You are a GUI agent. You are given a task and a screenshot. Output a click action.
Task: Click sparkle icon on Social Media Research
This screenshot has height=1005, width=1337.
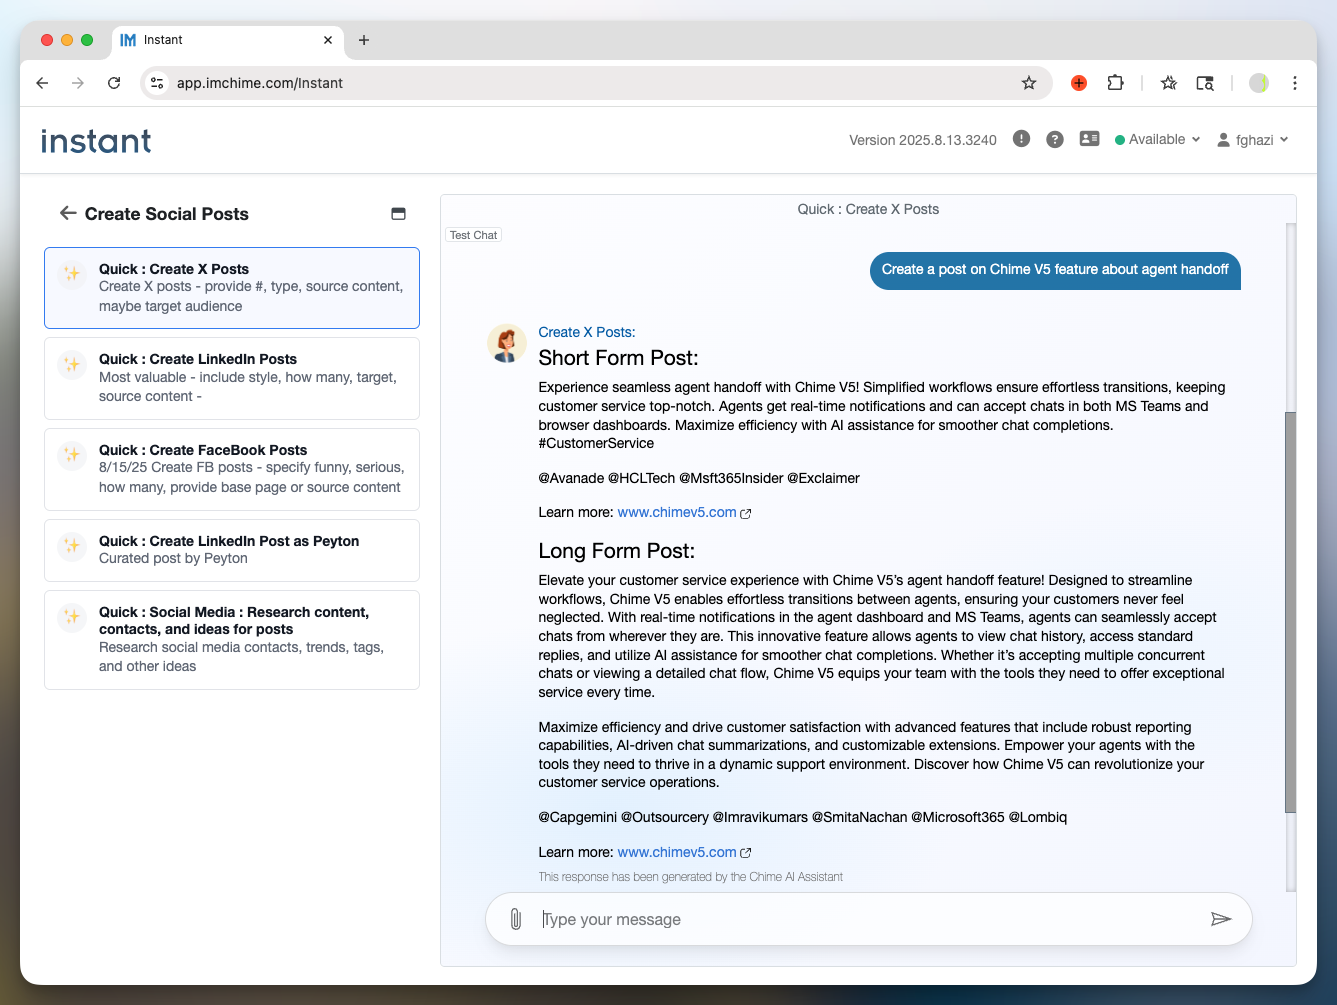click(72, 616)
